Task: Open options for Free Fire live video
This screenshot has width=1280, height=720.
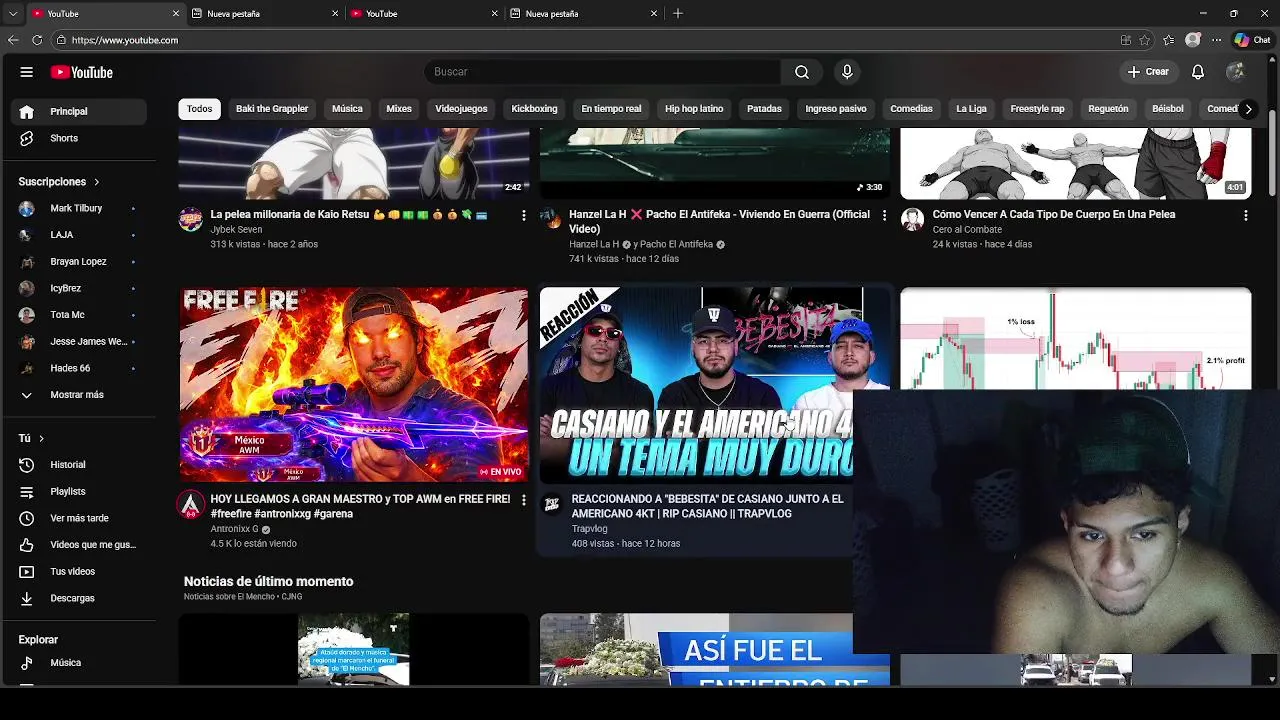Action: coord(523,499)
